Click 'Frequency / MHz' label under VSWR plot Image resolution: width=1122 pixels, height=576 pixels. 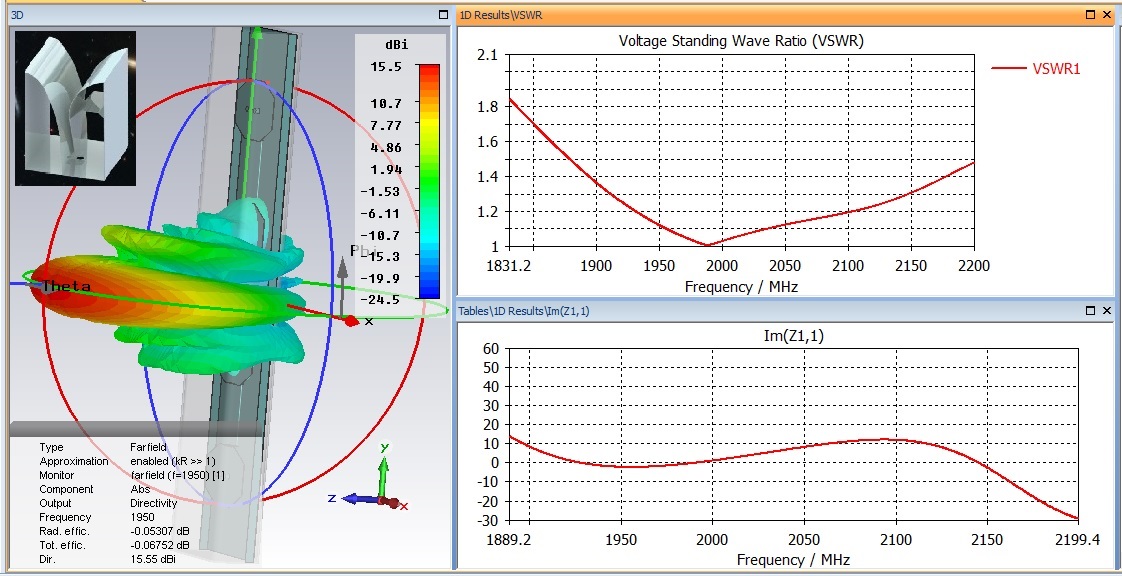click(741, 287)
